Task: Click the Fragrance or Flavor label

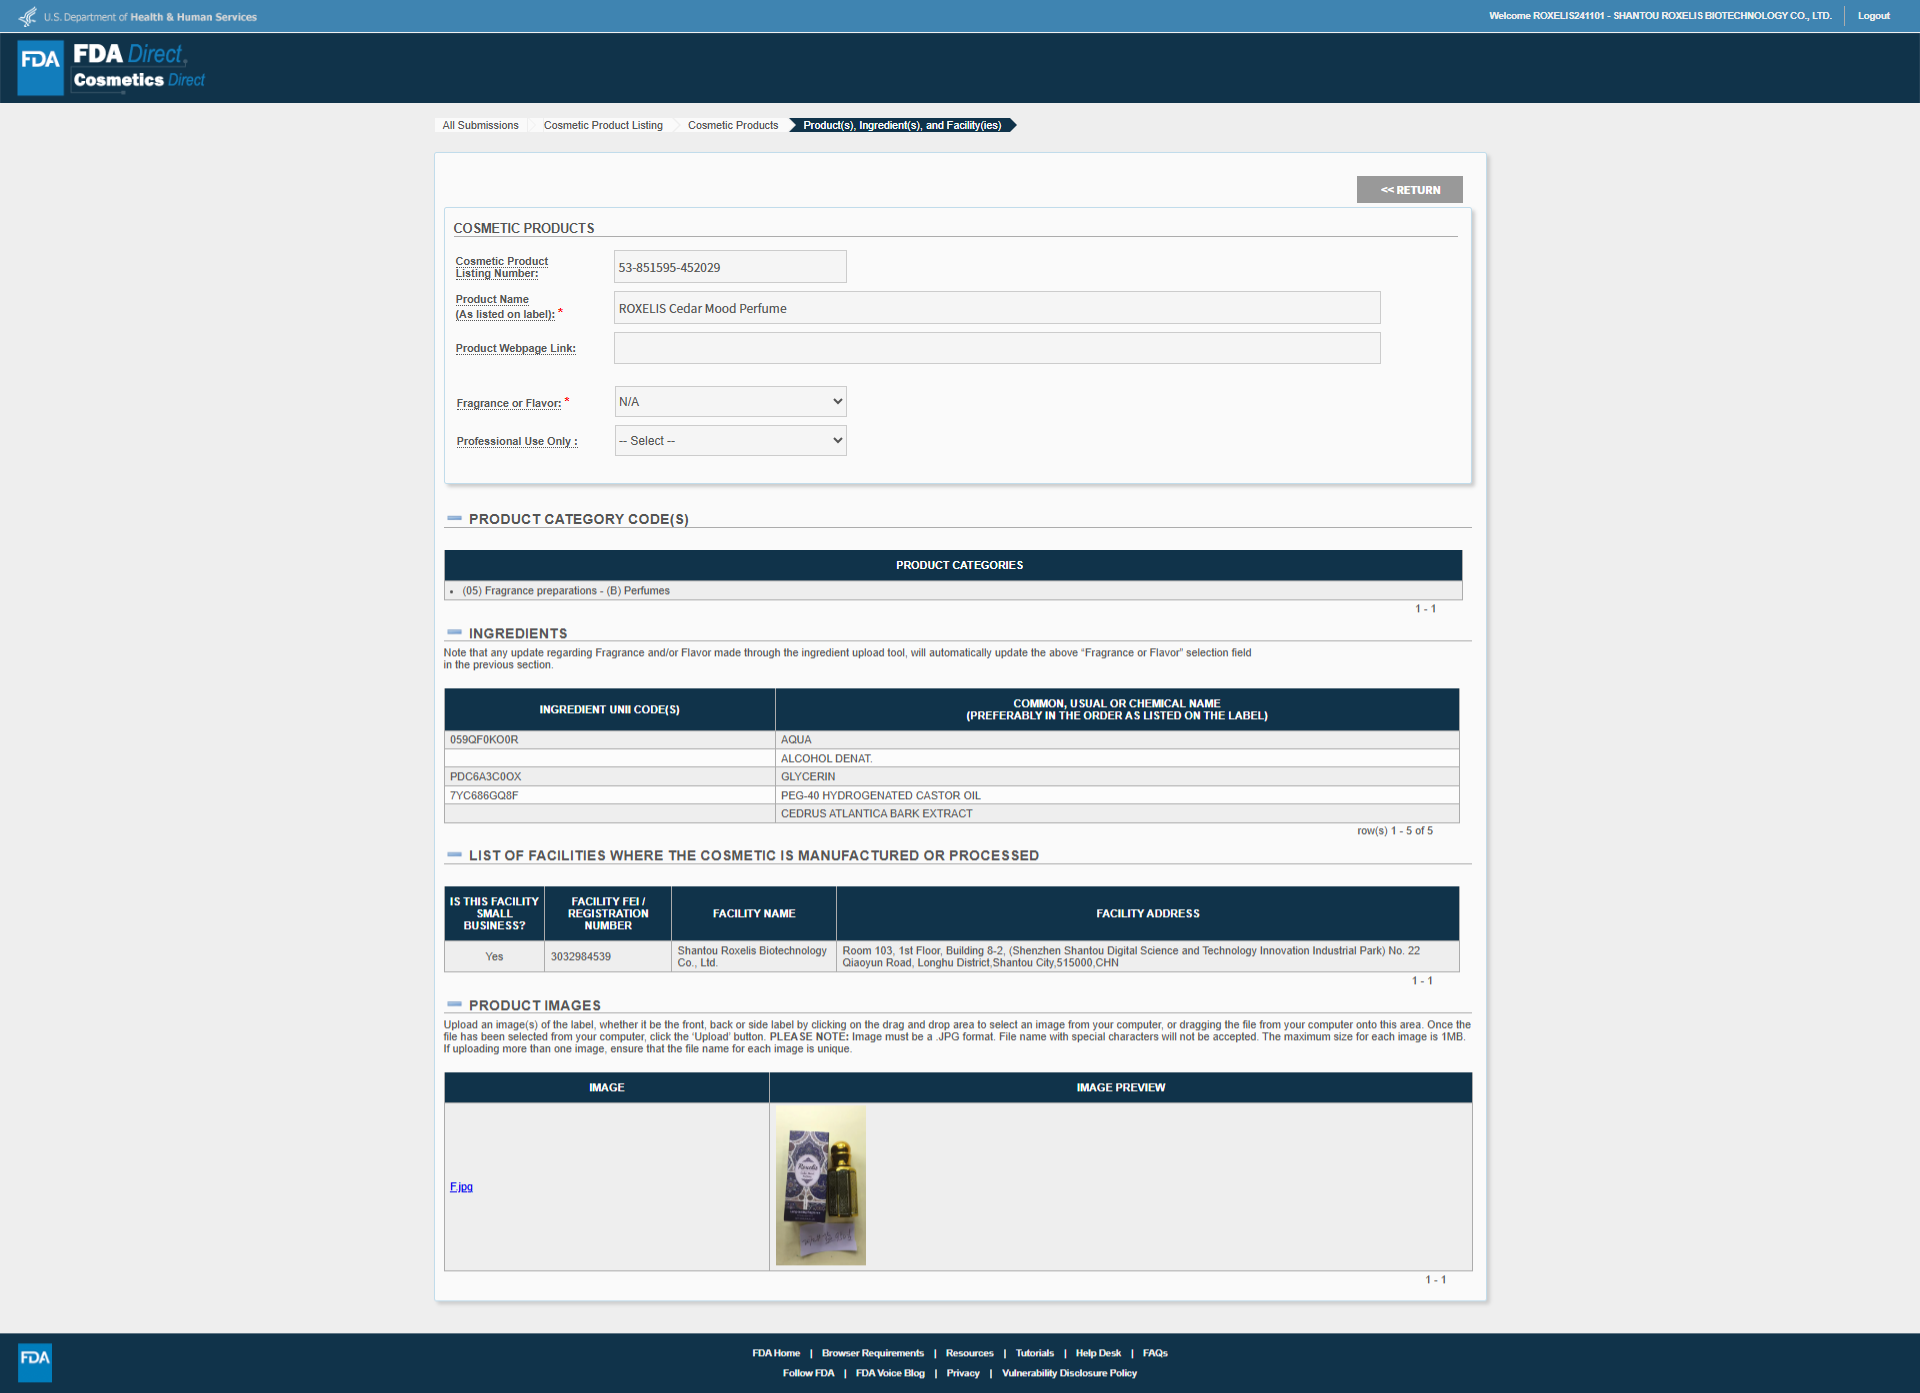Action: tap(509, 403)
